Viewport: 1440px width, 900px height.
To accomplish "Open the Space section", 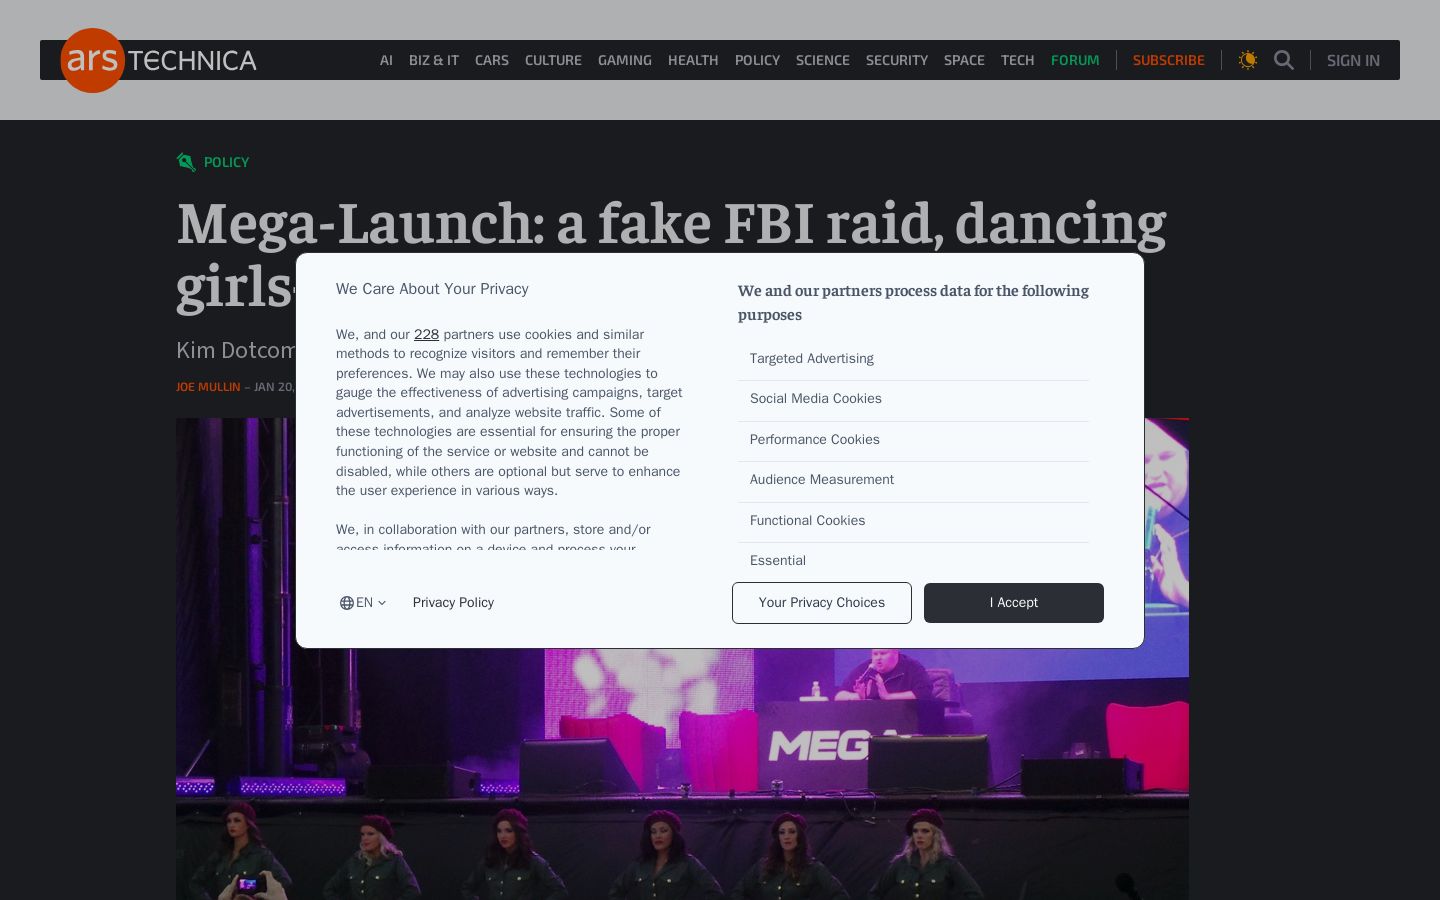I will [964, 60].
